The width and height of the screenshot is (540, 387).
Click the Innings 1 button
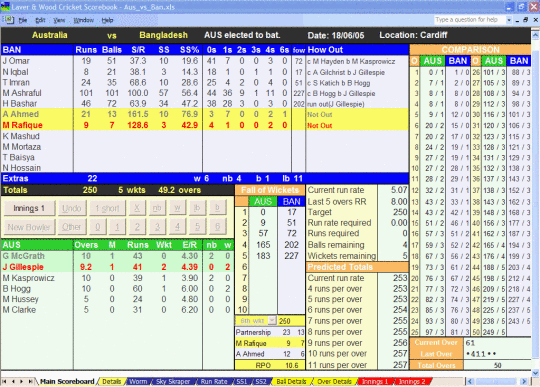pyautogui.click(x=29, y=208)
